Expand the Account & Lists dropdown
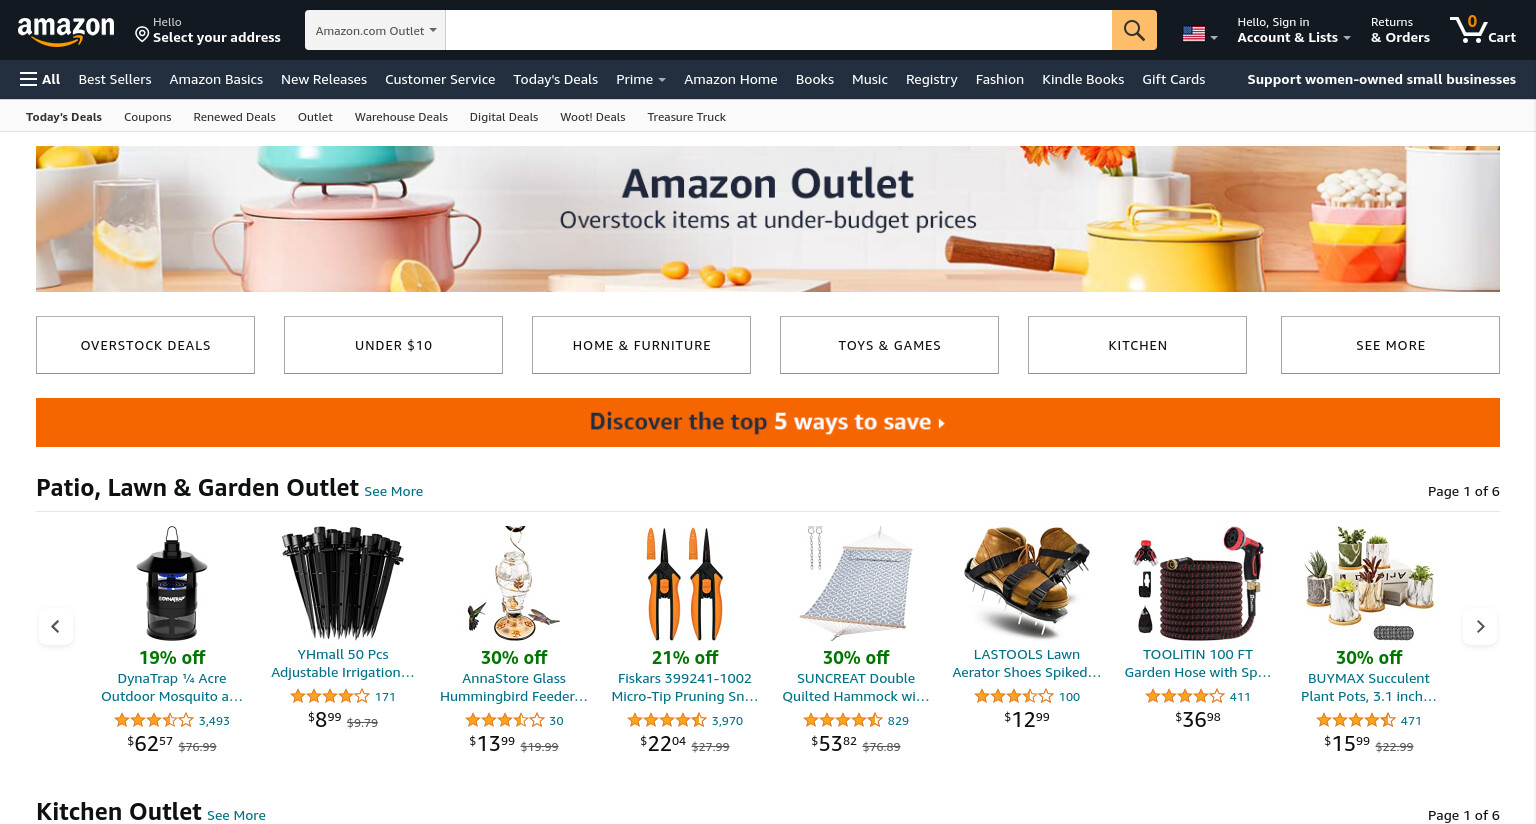Image resolution: width=1536 pixels, height=824 pixels. (1293, 30)
